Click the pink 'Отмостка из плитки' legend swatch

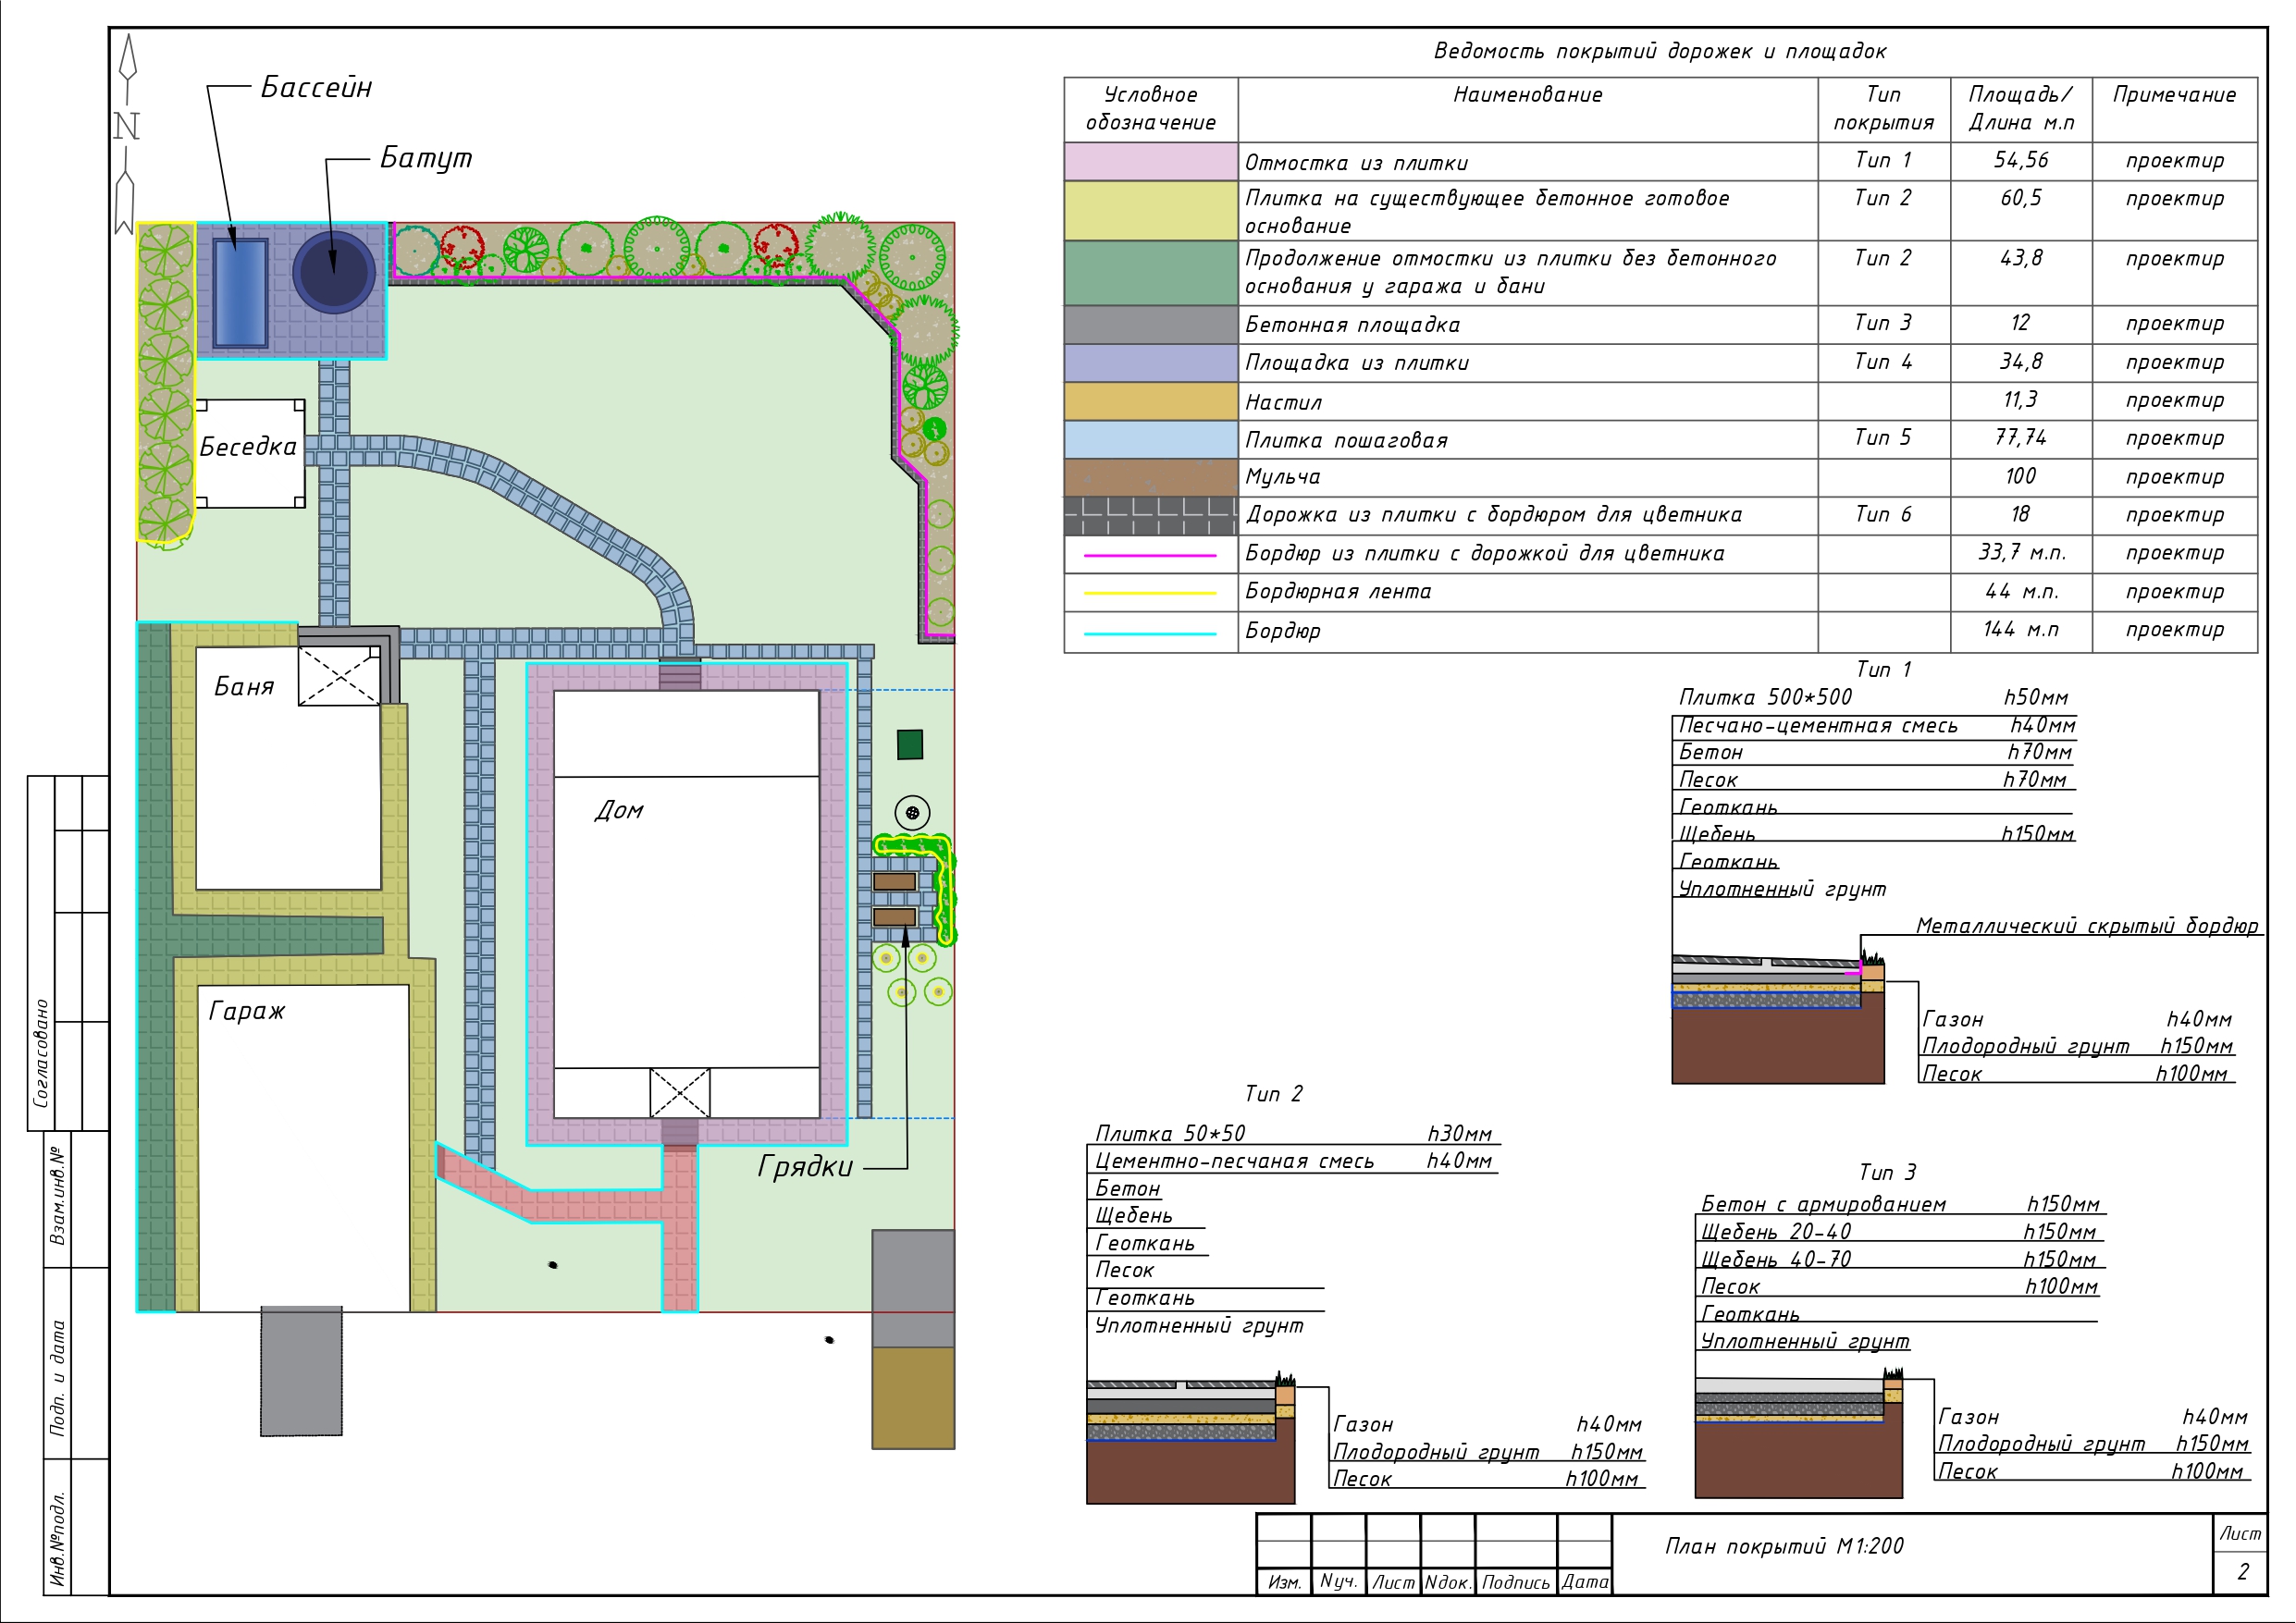(1150, 161)
